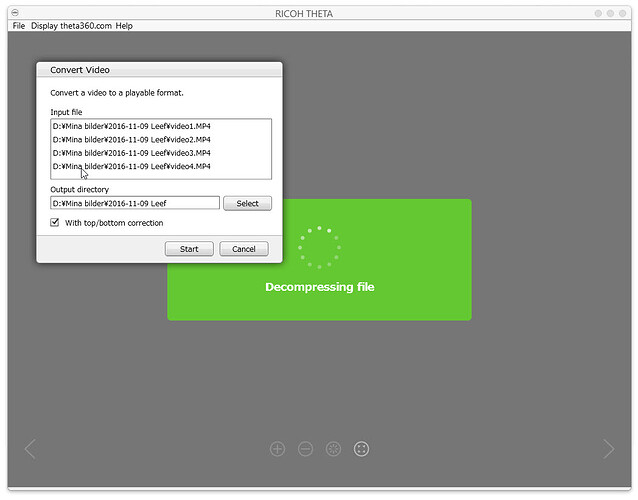638x500 pixels.
Task: Click the Convert Video dialog title
Action: pyautogui.click(x=80, y=70)
